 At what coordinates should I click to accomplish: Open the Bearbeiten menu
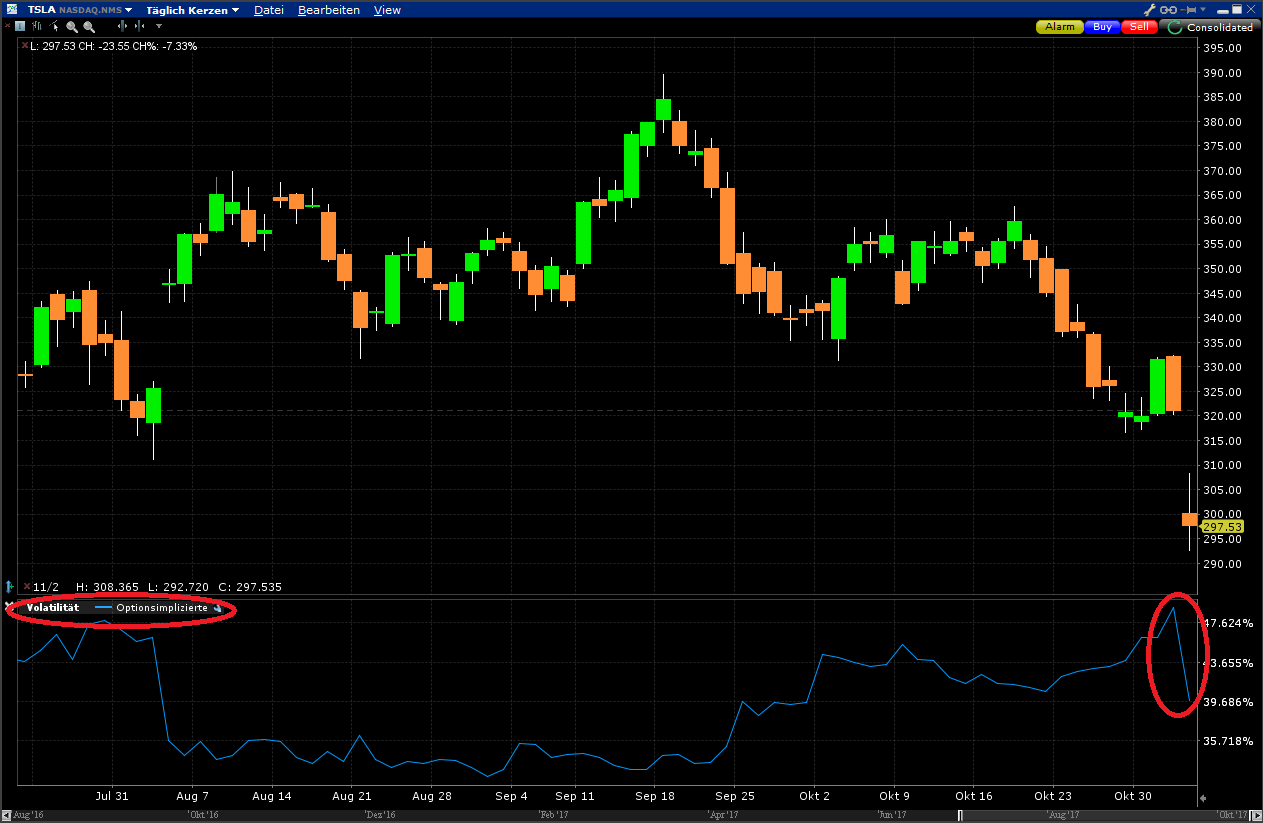pos(328,10)
